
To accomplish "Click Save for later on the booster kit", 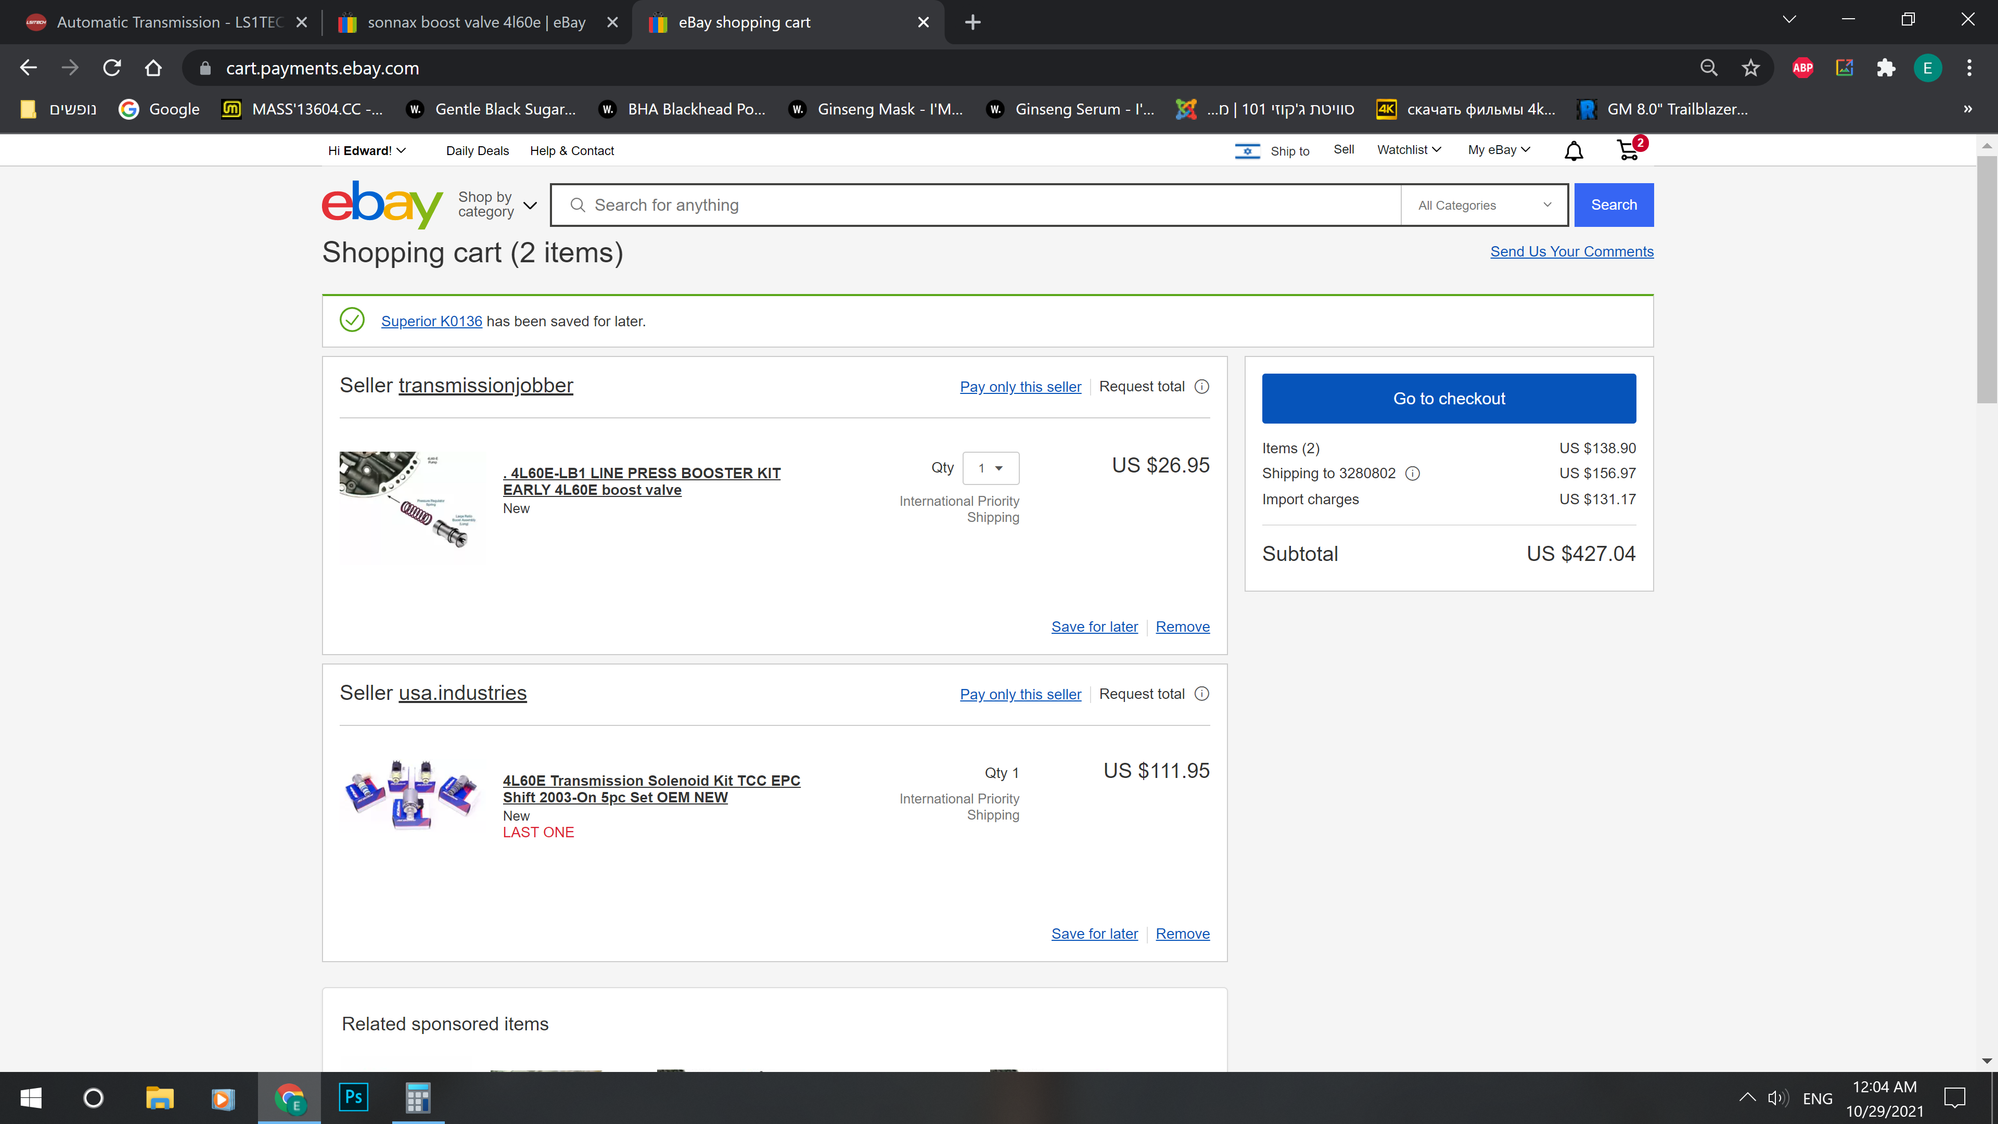I will [x=1094, y=627].
